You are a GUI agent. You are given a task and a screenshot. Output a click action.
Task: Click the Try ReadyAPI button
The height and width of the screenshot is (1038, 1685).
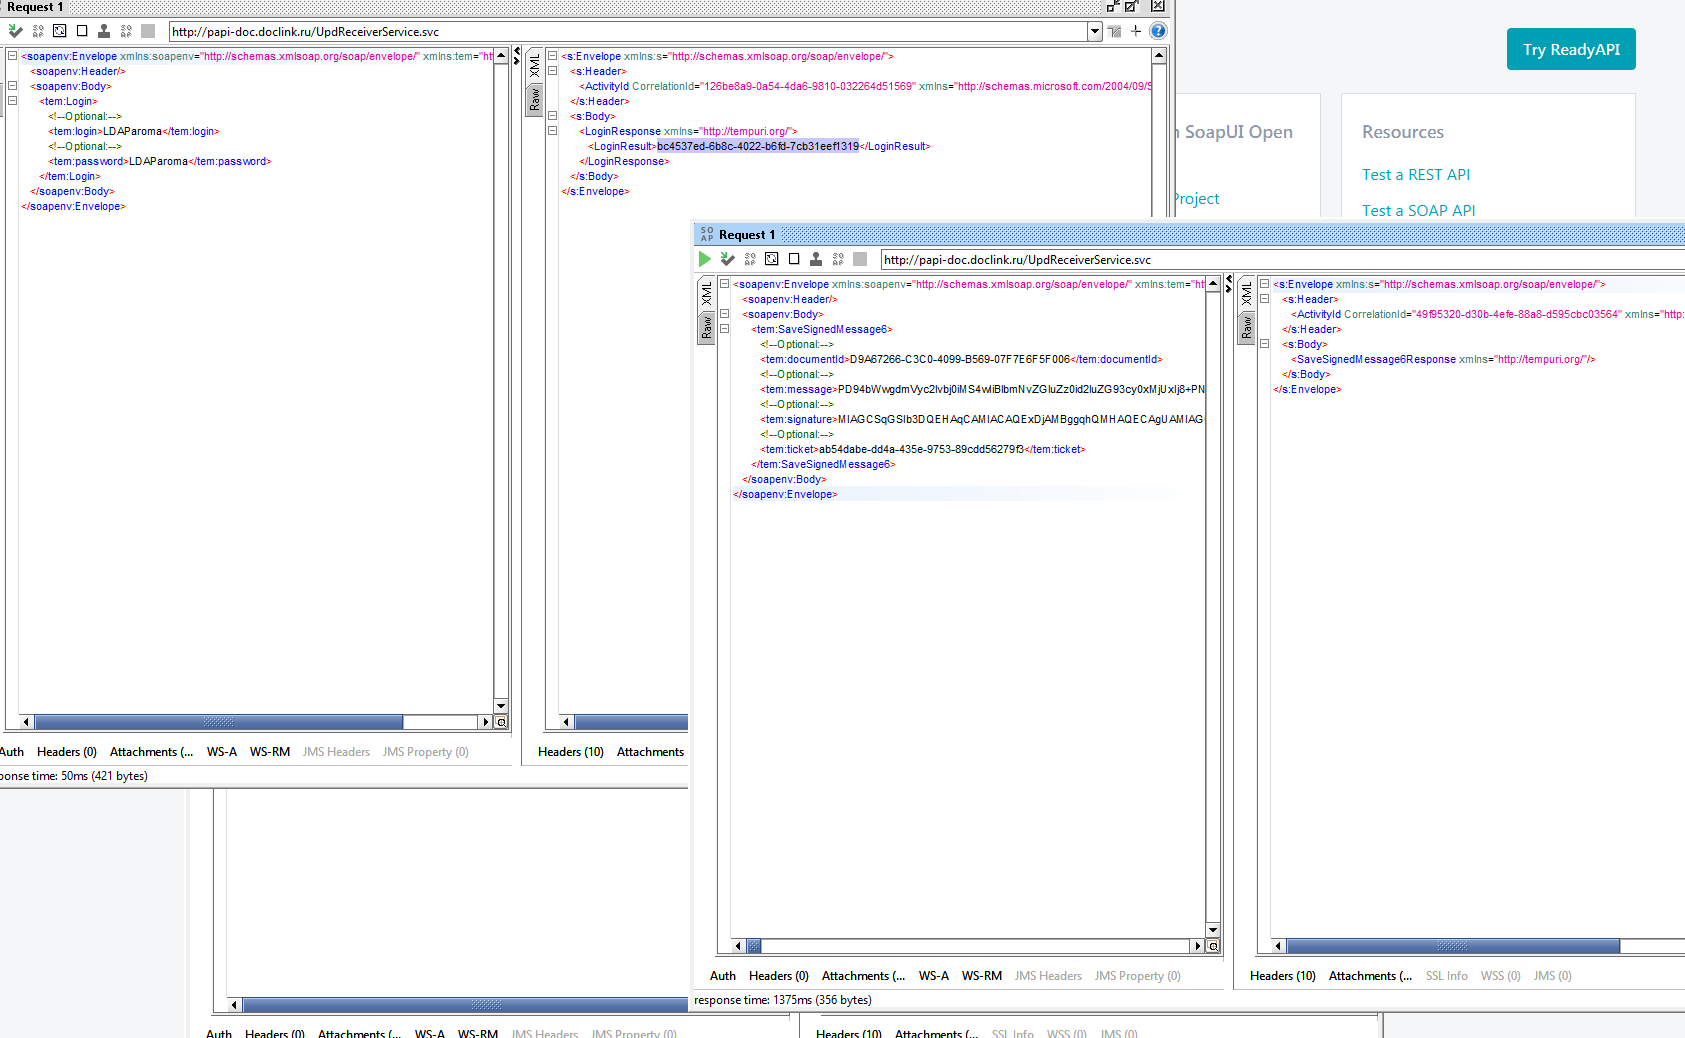tap(1571, 49)
